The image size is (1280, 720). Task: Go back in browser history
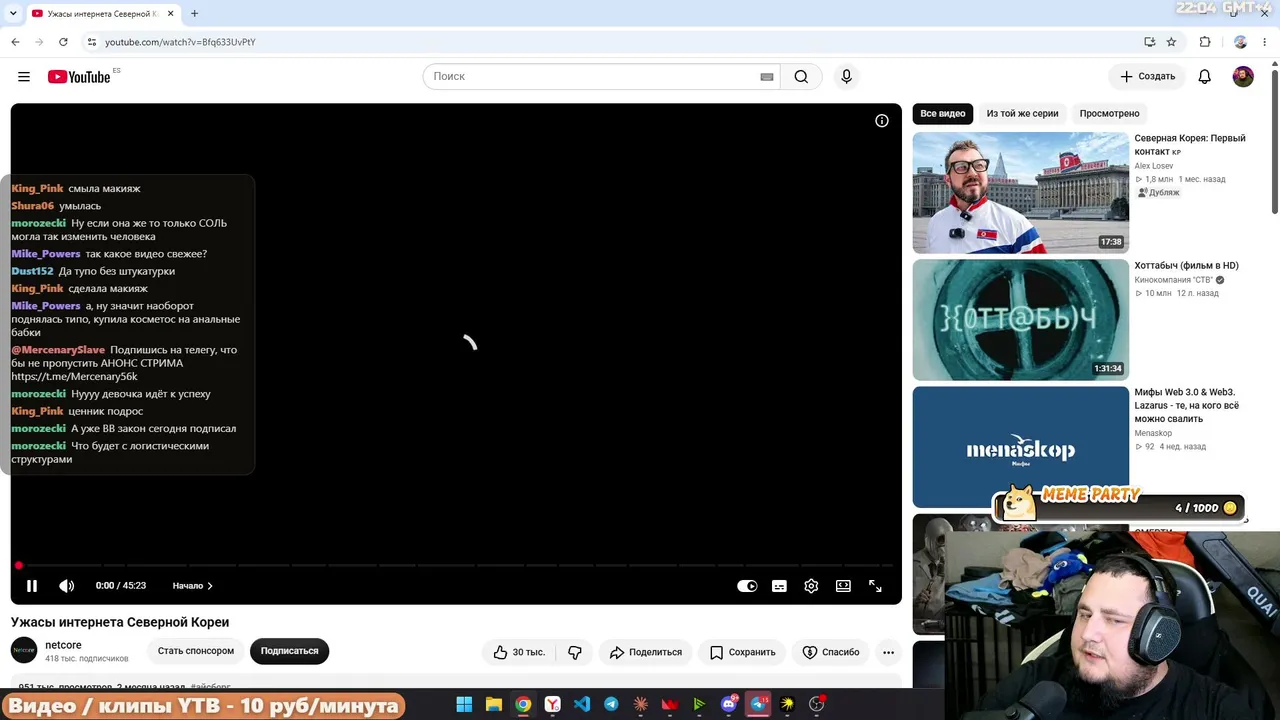tap(15, 42)
